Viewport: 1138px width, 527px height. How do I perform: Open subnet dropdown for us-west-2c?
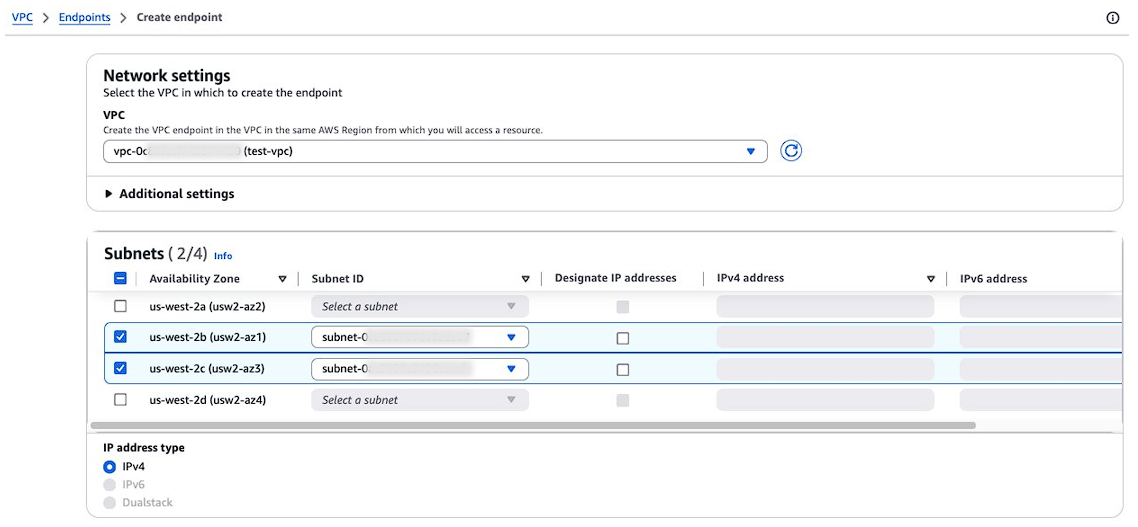point(419,369)
